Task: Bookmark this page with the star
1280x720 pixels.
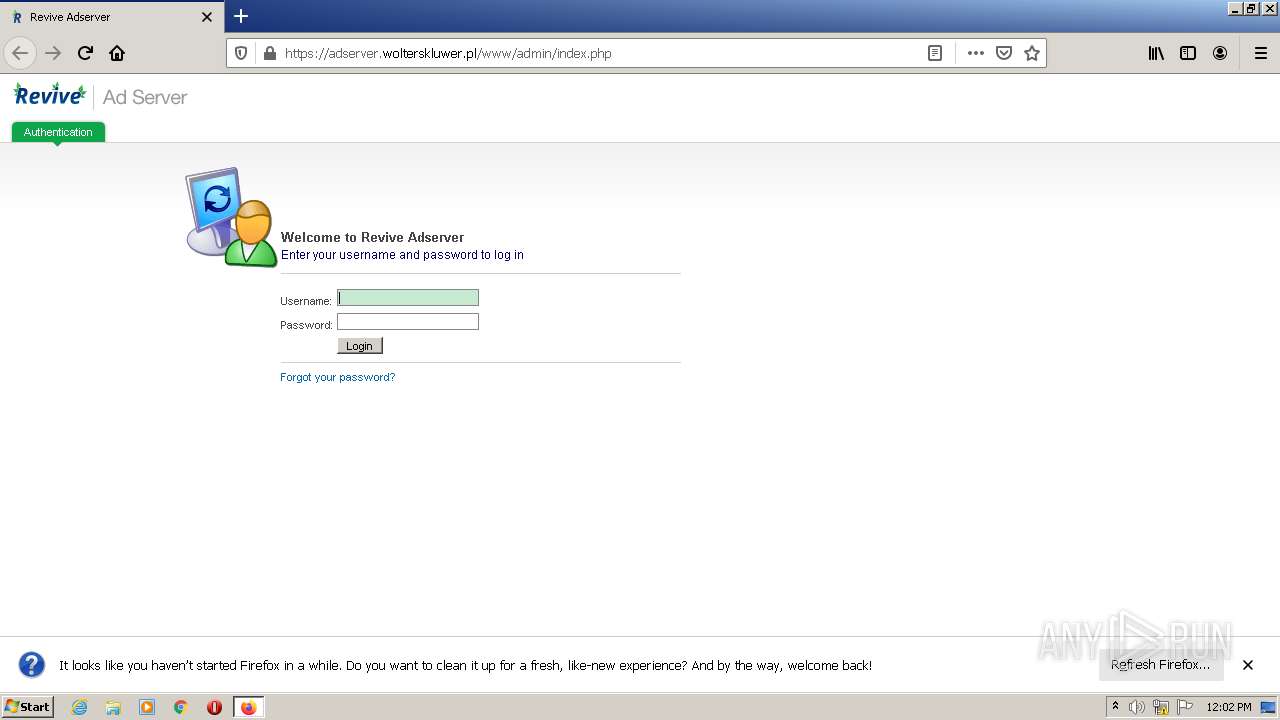Action: pyautogui.click(x=1032, y=53)
